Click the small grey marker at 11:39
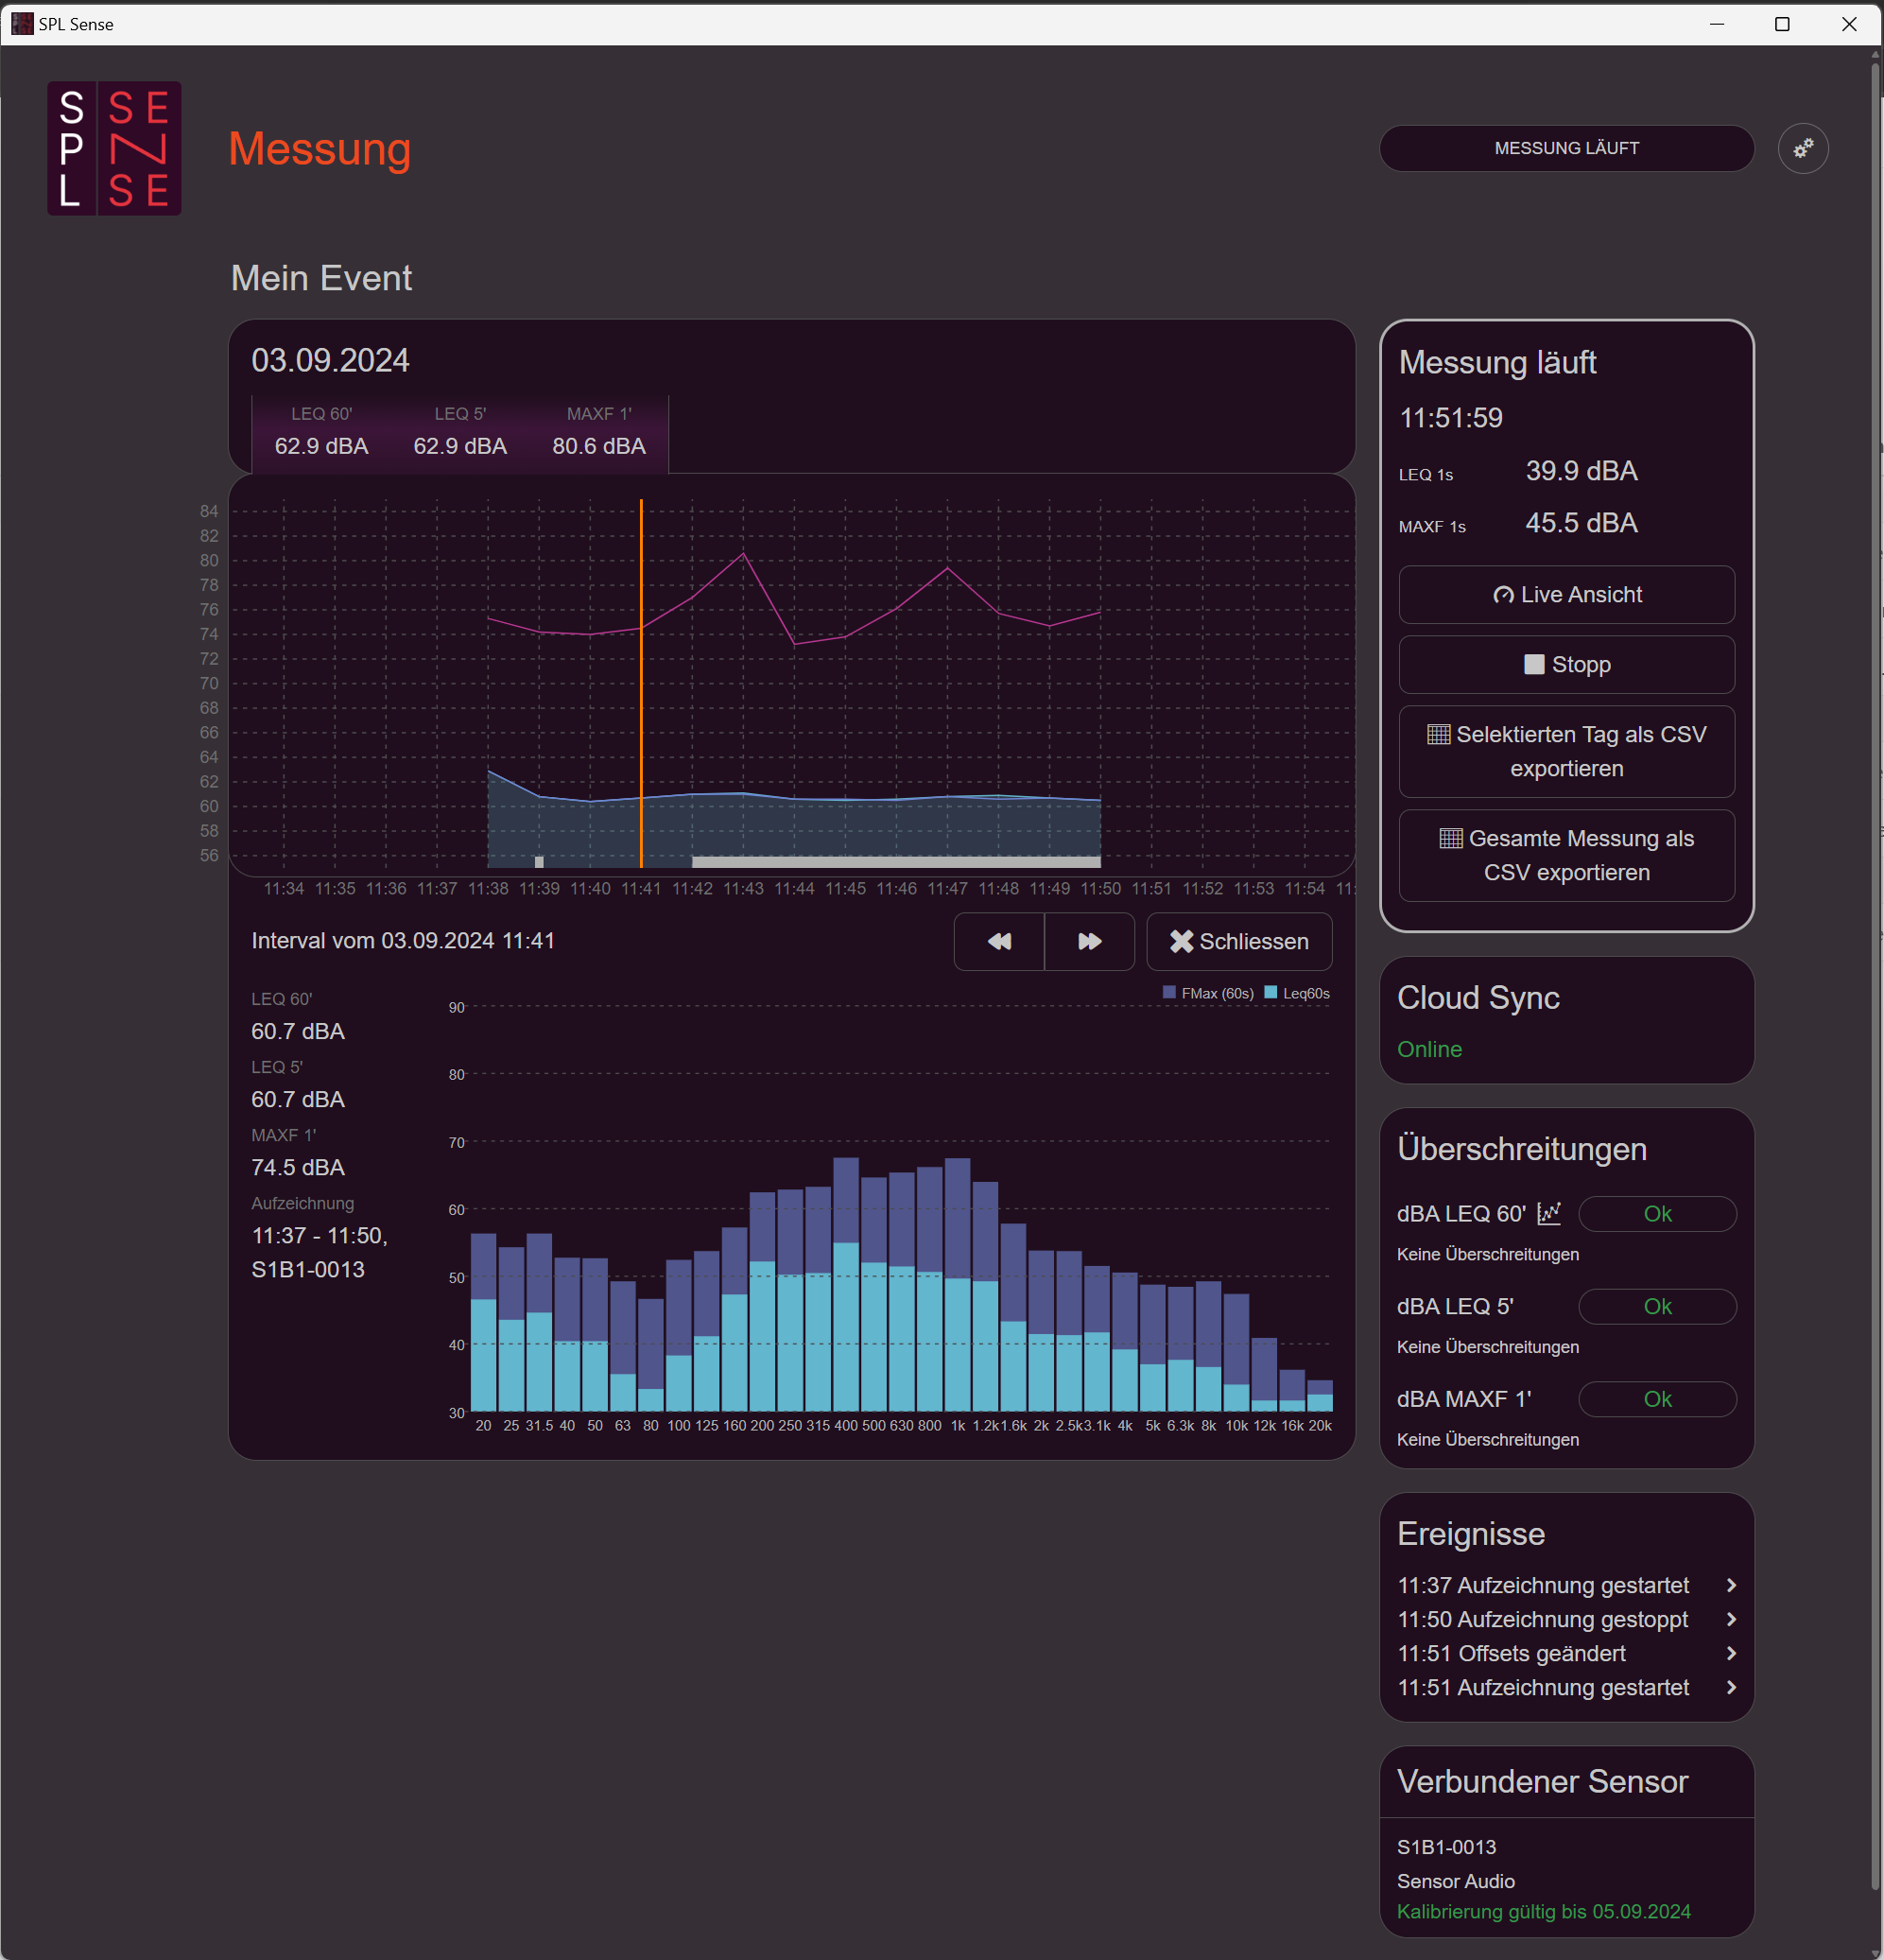The height and width of the screenshot is (1960, 1884). pos(539,861)
